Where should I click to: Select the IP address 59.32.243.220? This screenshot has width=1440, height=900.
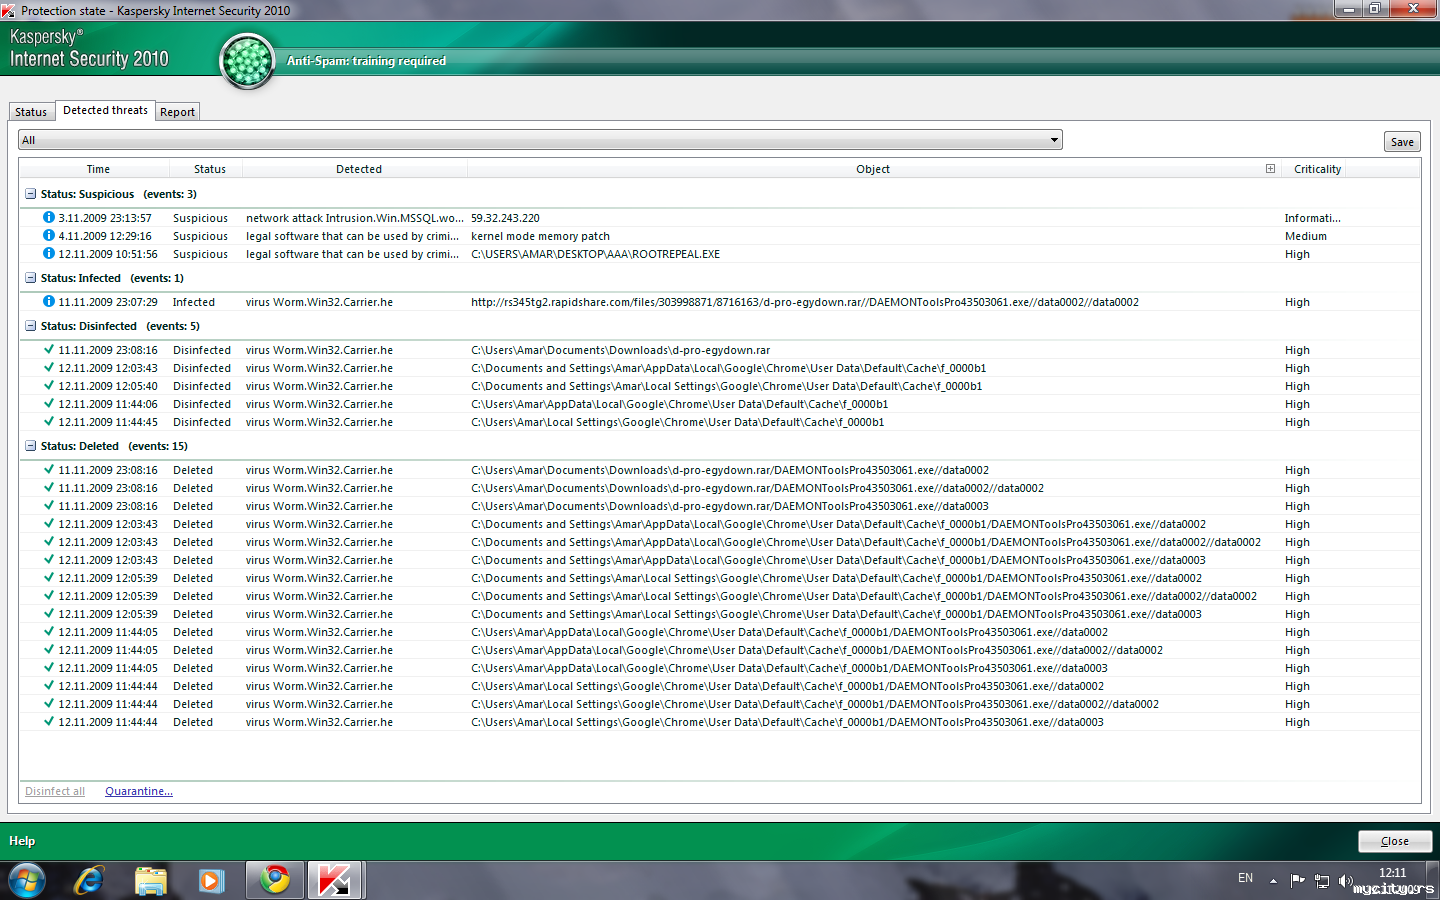pyautogui.click(x=505, y=218)
